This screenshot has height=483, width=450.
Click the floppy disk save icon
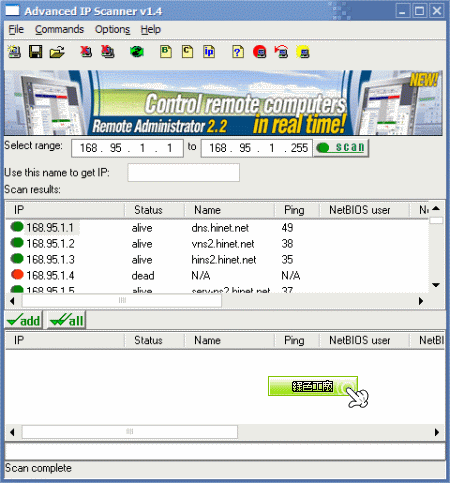point(35,52)
